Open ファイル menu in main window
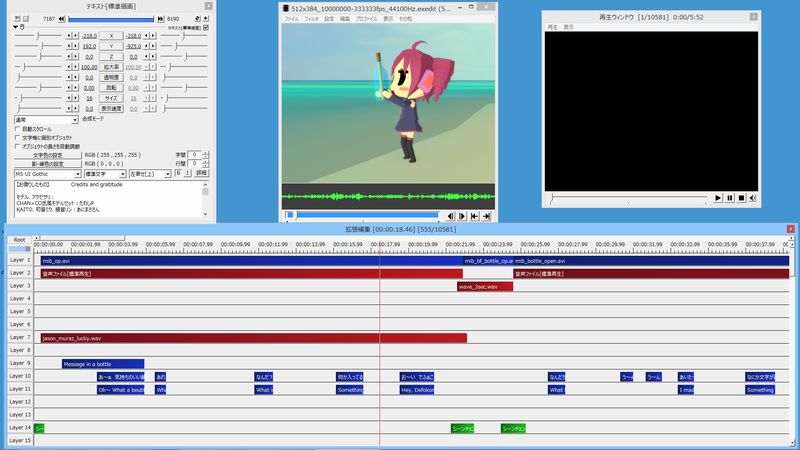800x450 pixels. click(x=291, y=19)
